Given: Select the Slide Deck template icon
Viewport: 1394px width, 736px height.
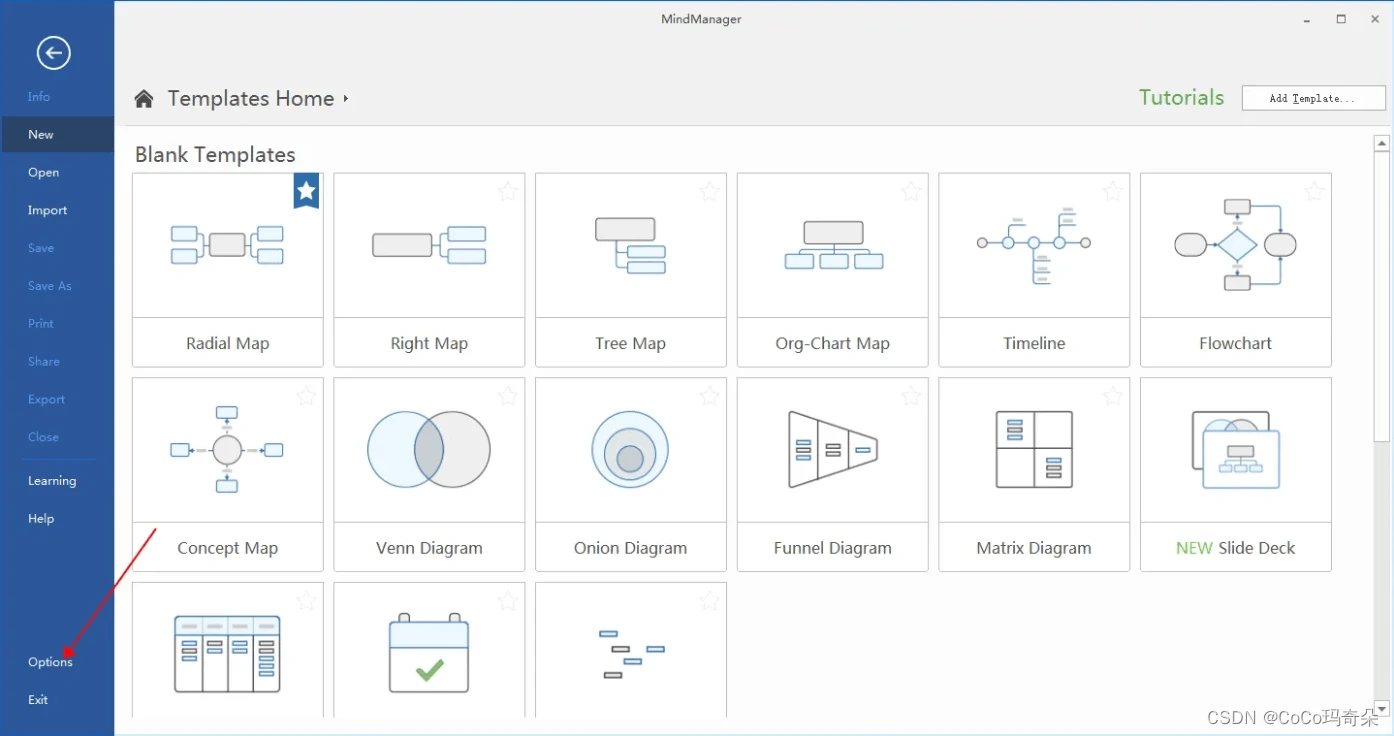Looking at the screenshot, I should (1236, 449).
